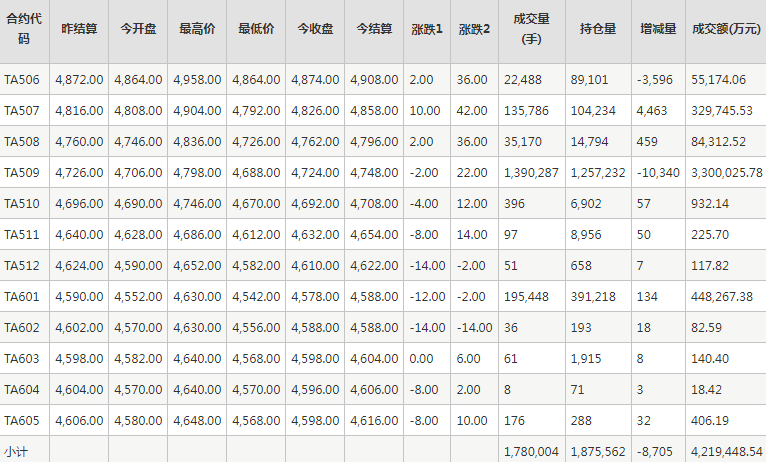Select TA507 涨跌2 value 42.00
This screenshot has height=462, width=766.
[472, 111]
